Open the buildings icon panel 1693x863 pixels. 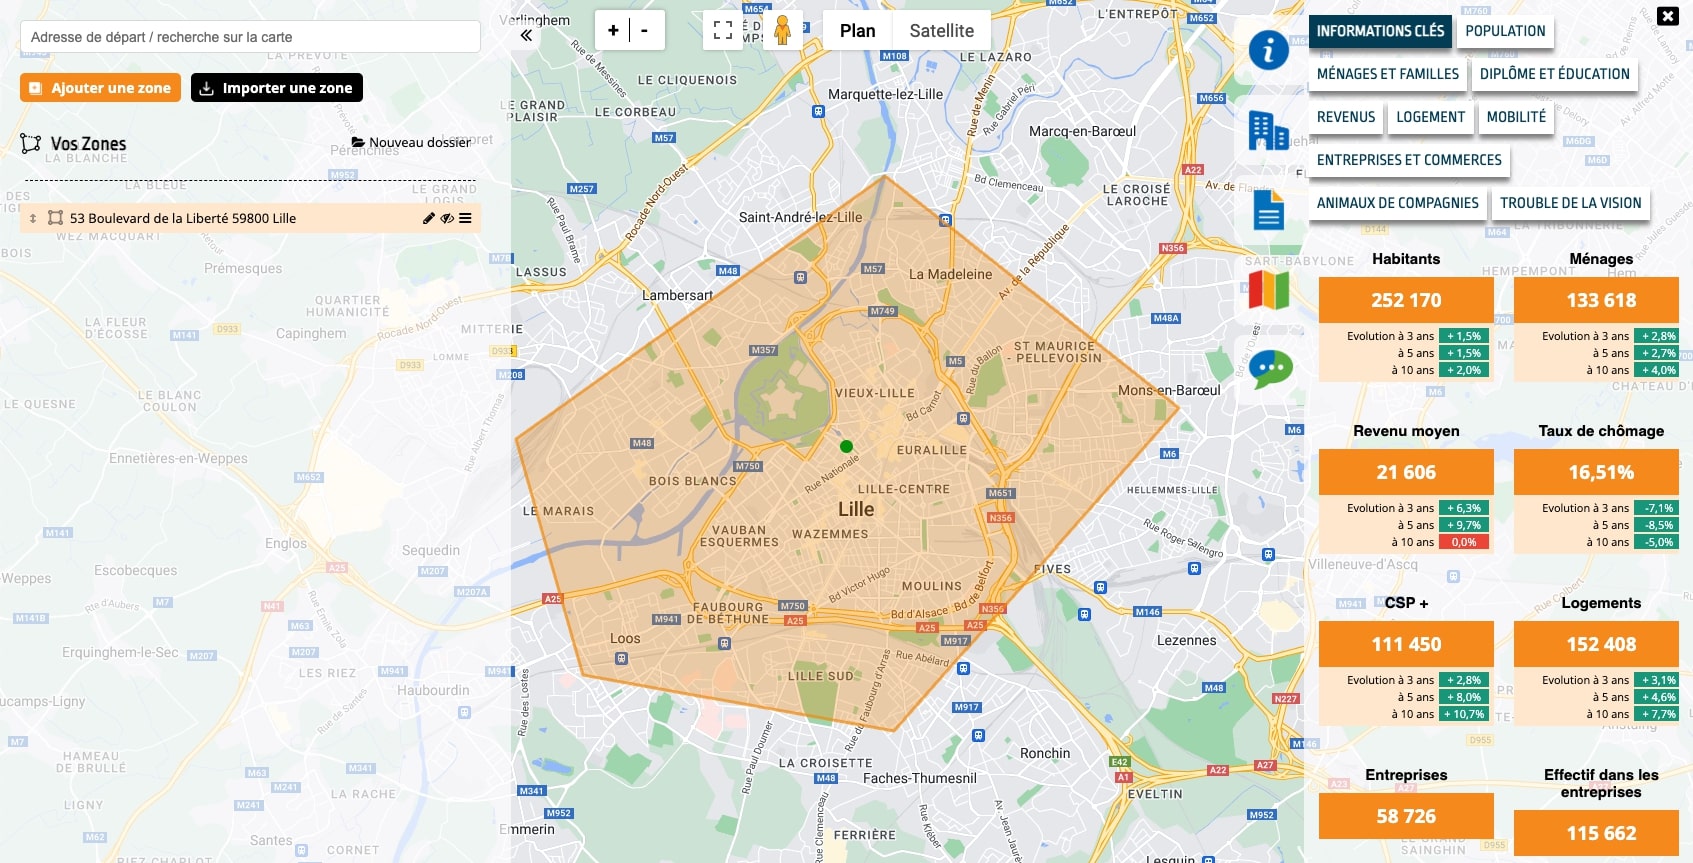point(1268,130)
